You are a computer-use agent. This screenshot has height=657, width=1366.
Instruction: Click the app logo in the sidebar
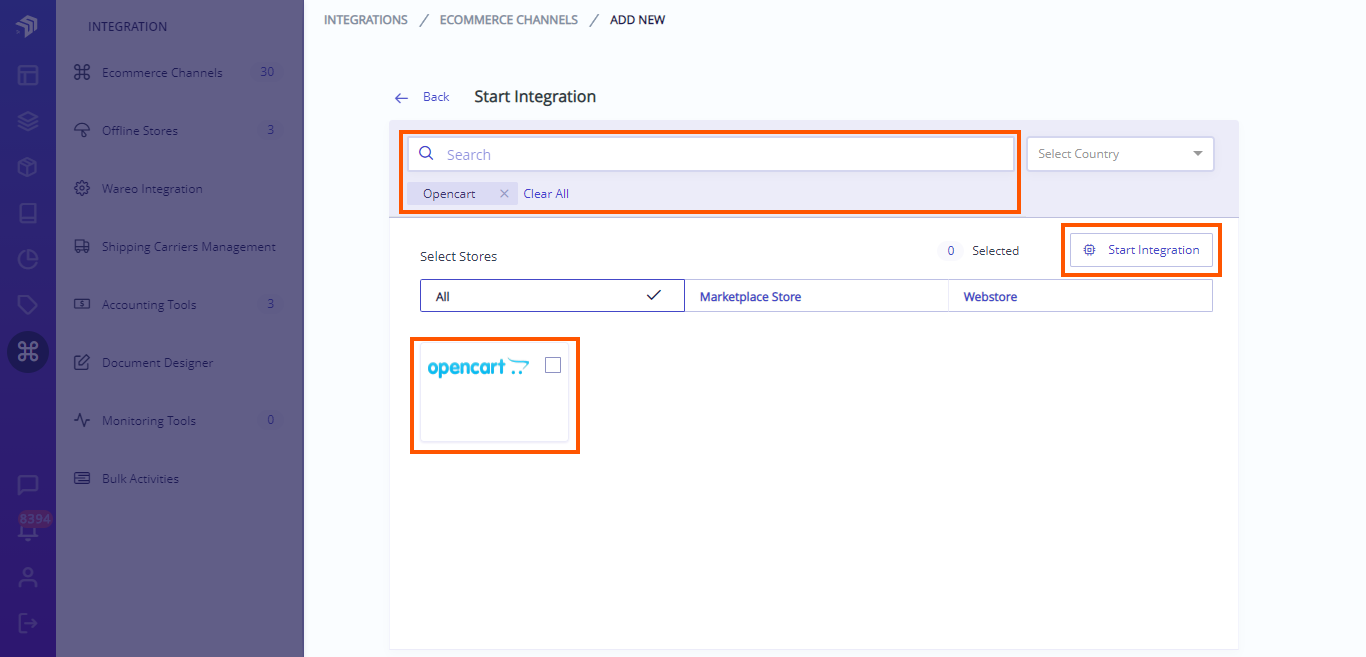[x=27, y=26]
